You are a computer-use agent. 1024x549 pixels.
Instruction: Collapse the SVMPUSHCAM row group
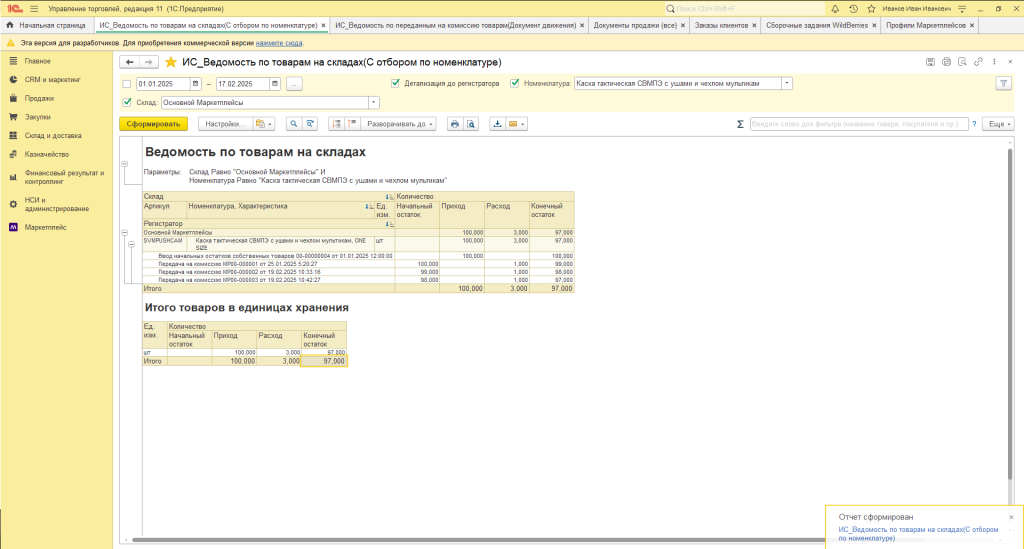coord(131,244)
